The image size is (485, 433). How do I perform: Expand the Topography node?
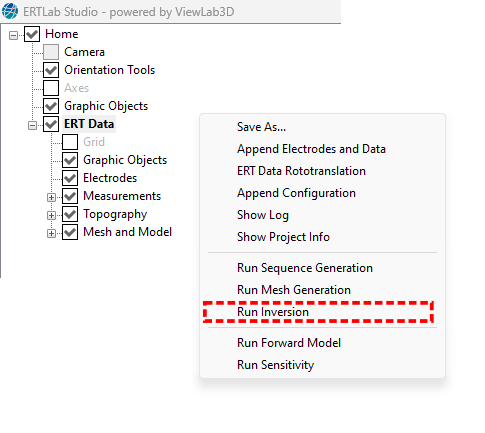tap(51, 215)
